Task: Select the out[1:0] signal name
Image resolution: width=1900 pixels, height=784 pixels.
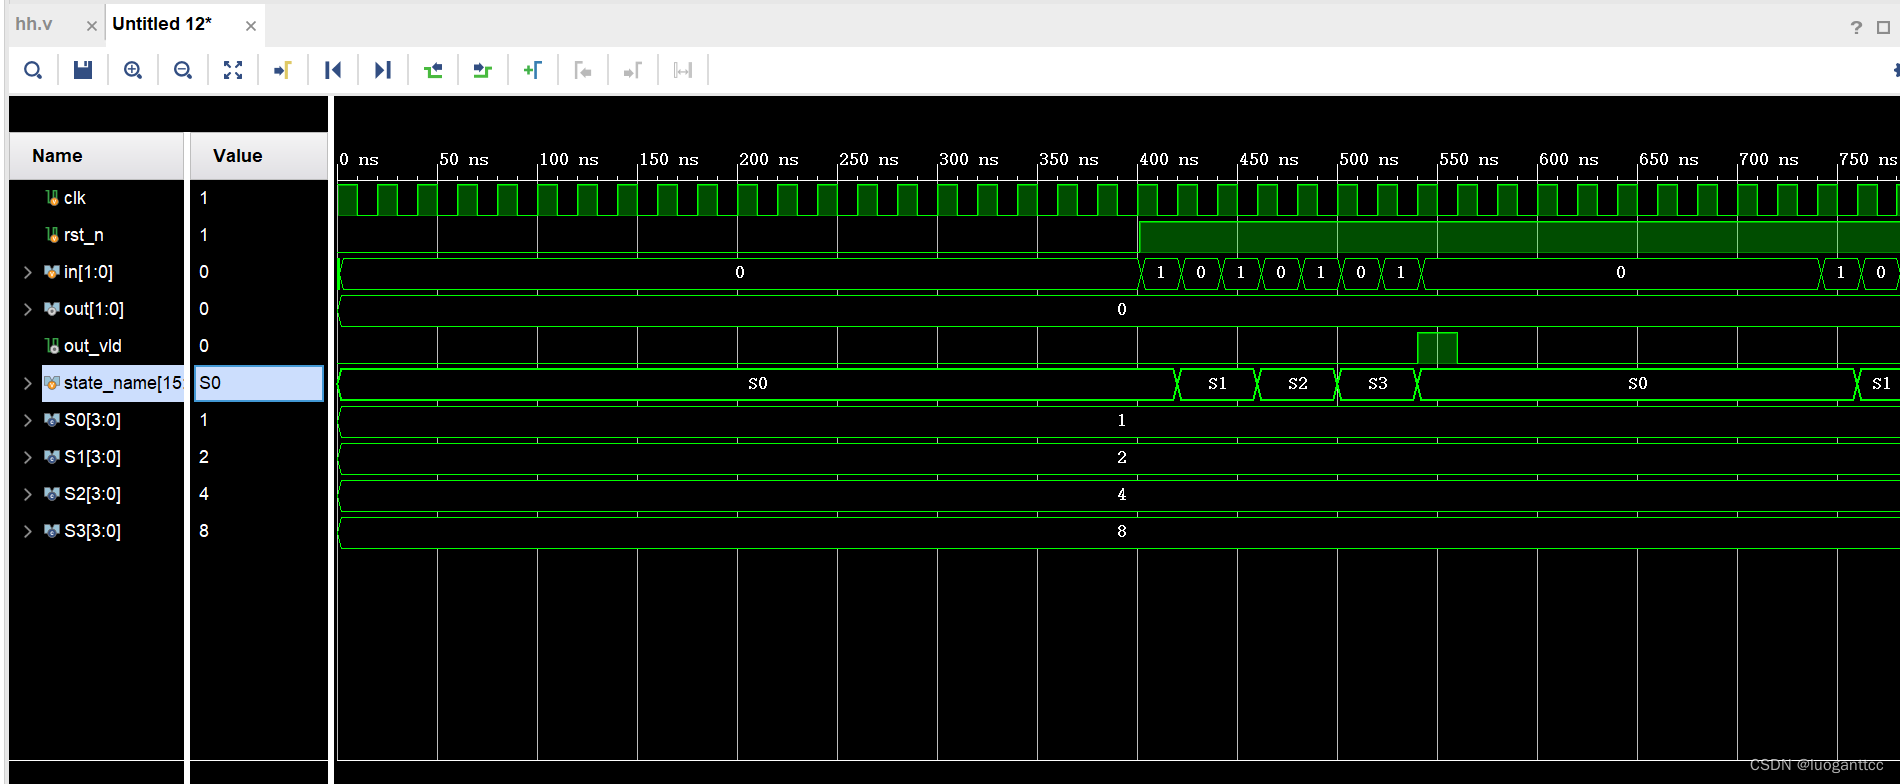Action: pos(94,309)
